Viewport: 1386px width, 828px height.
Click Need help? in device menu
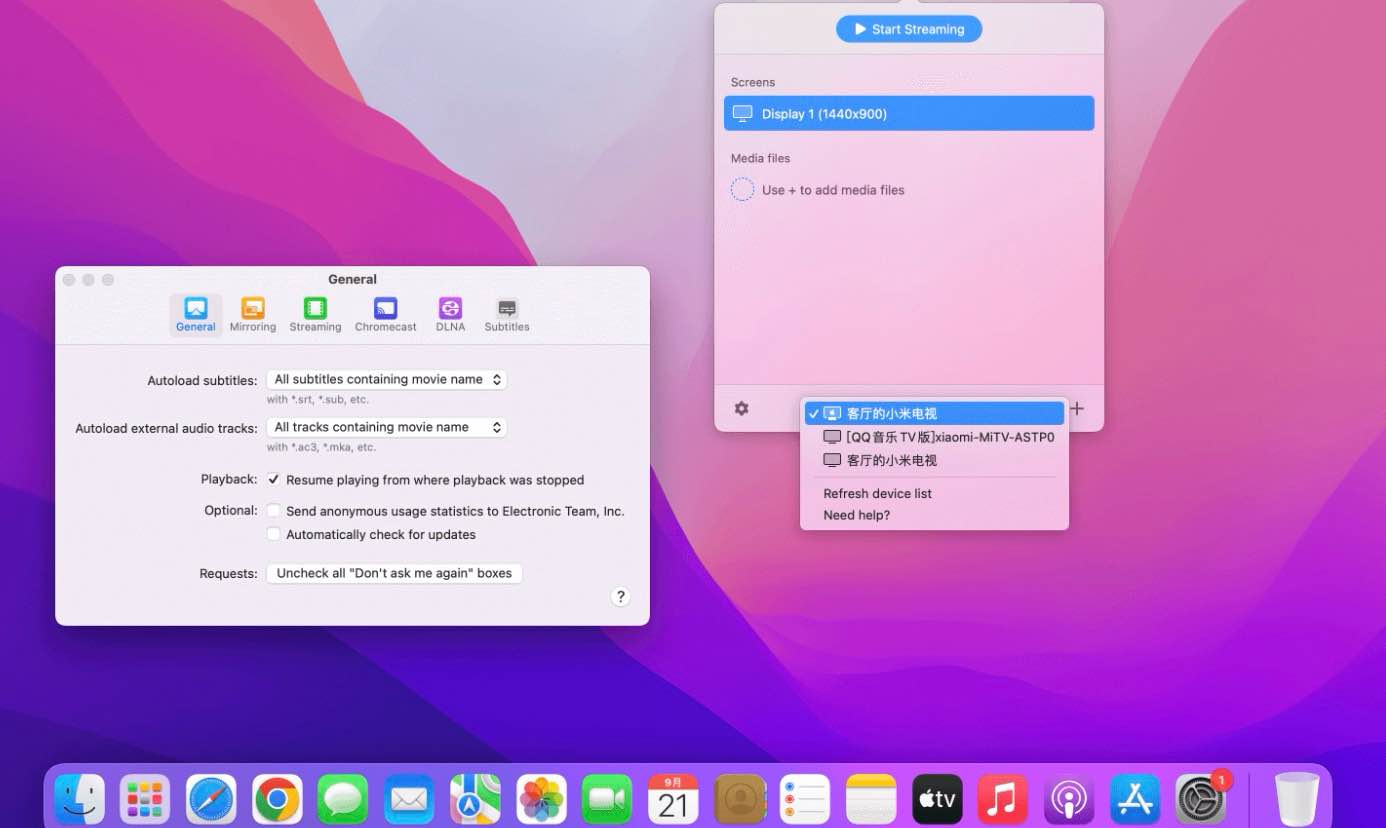(856, 516)
